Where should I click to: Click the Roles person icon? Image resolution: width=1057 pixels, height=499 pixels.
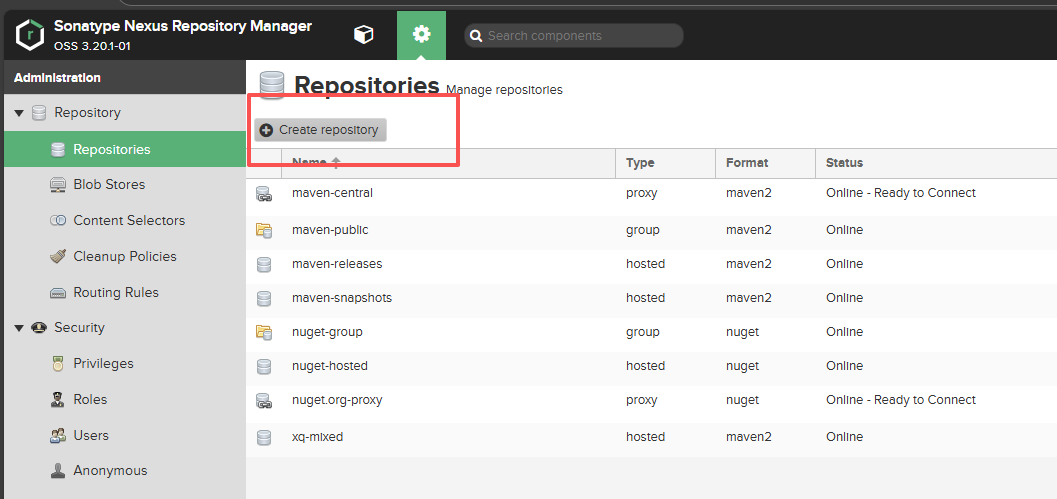[58, 399]
